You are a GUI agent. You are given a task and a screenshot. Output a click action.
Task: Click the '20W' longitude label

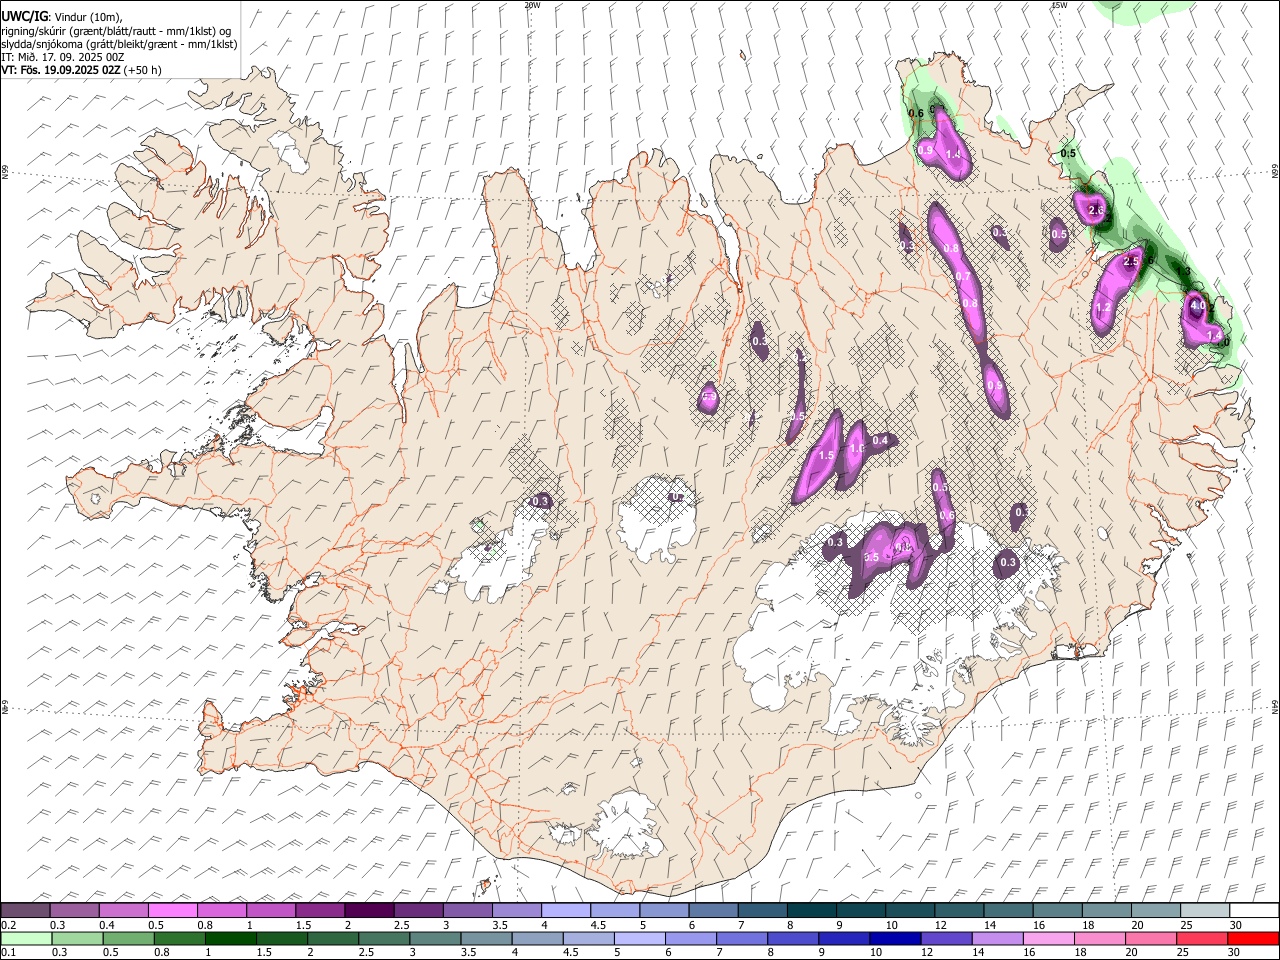tap(532, 5)
